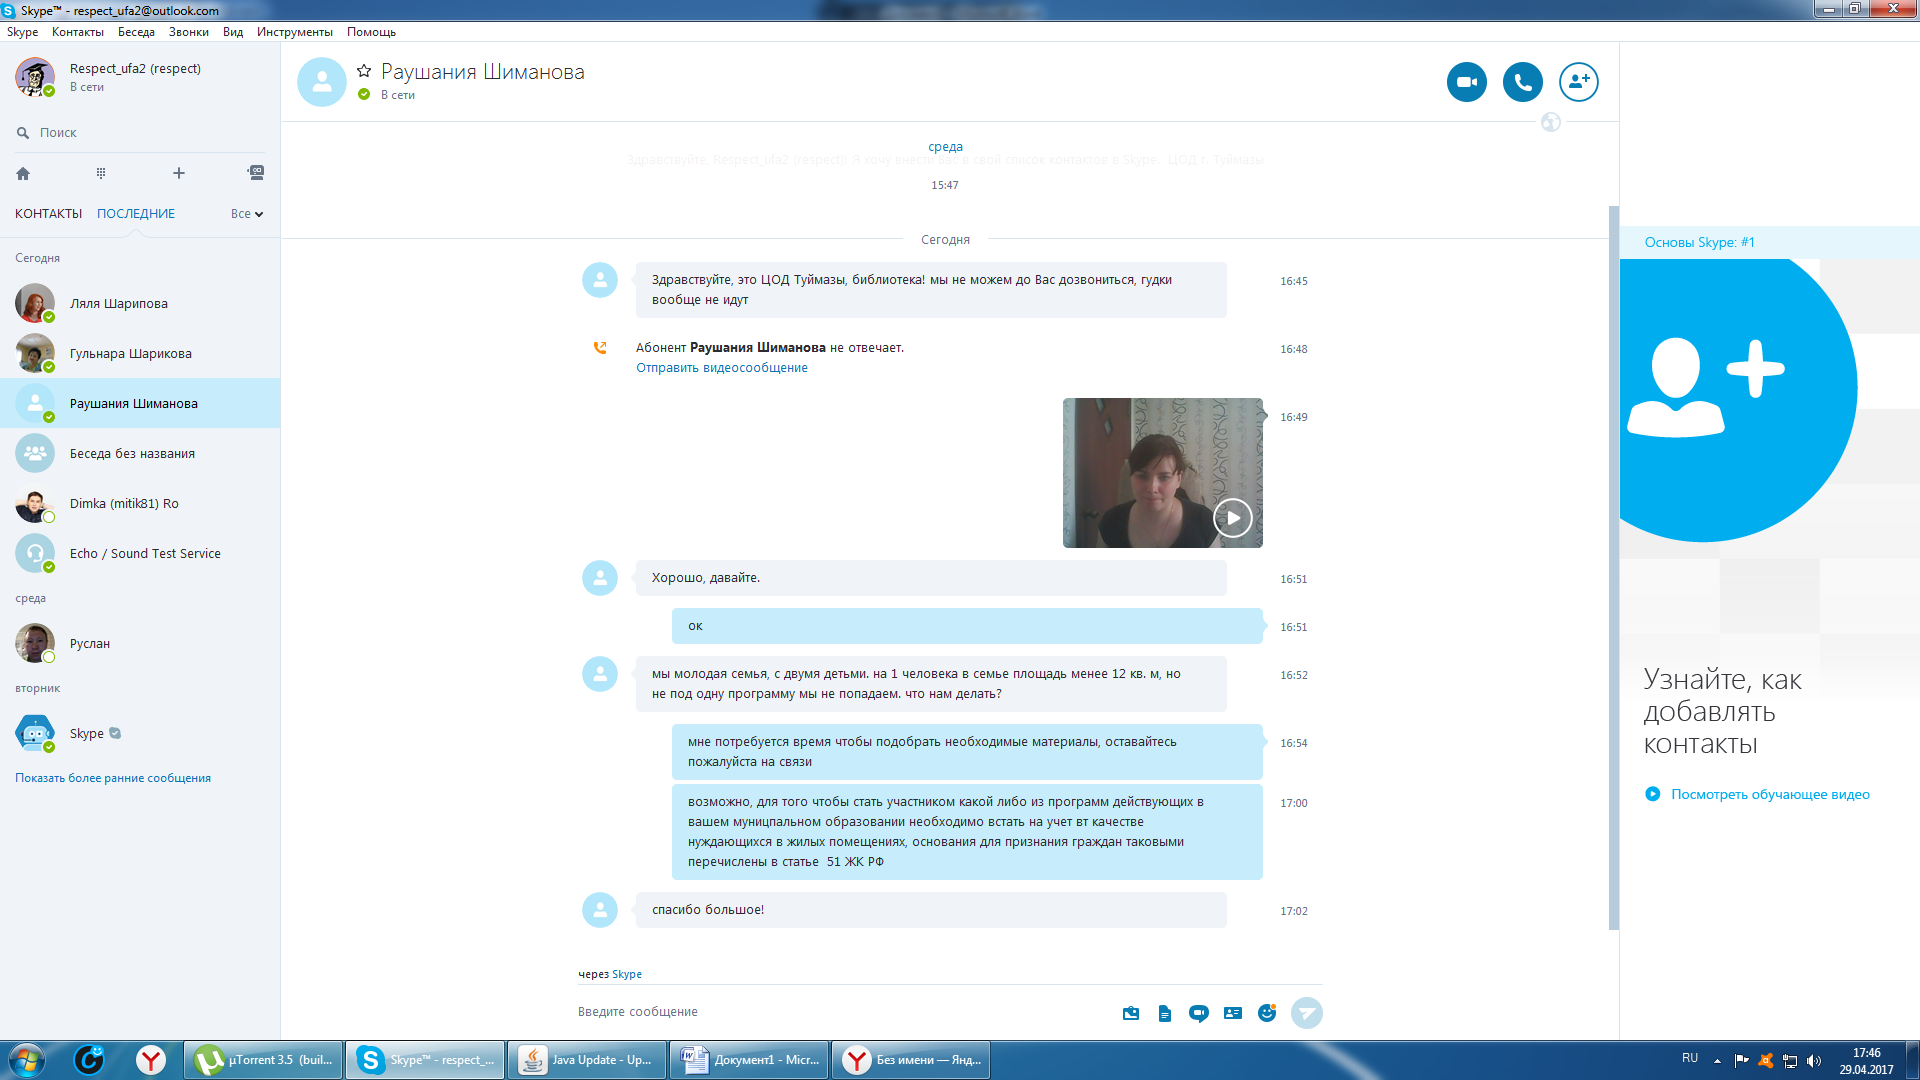This screenshot has width=1920, height=1080.
Task: Start a voice call via phone icon
Action: point(1523,82)
